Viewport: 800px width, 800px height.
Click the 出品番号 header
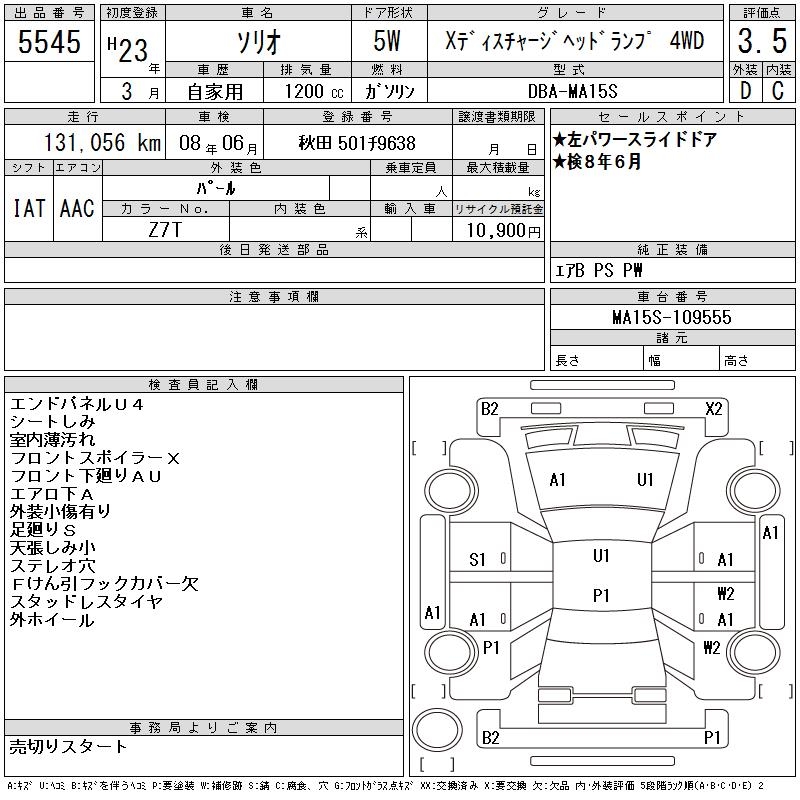[x=49, y=13]
